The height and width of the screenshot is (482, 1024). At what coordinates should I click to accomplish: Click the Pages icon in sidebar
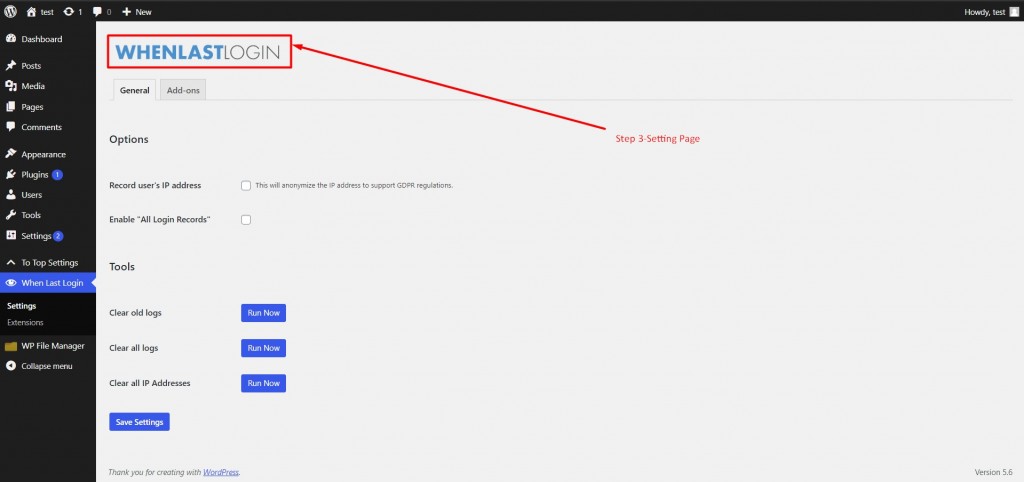point(10,106)
